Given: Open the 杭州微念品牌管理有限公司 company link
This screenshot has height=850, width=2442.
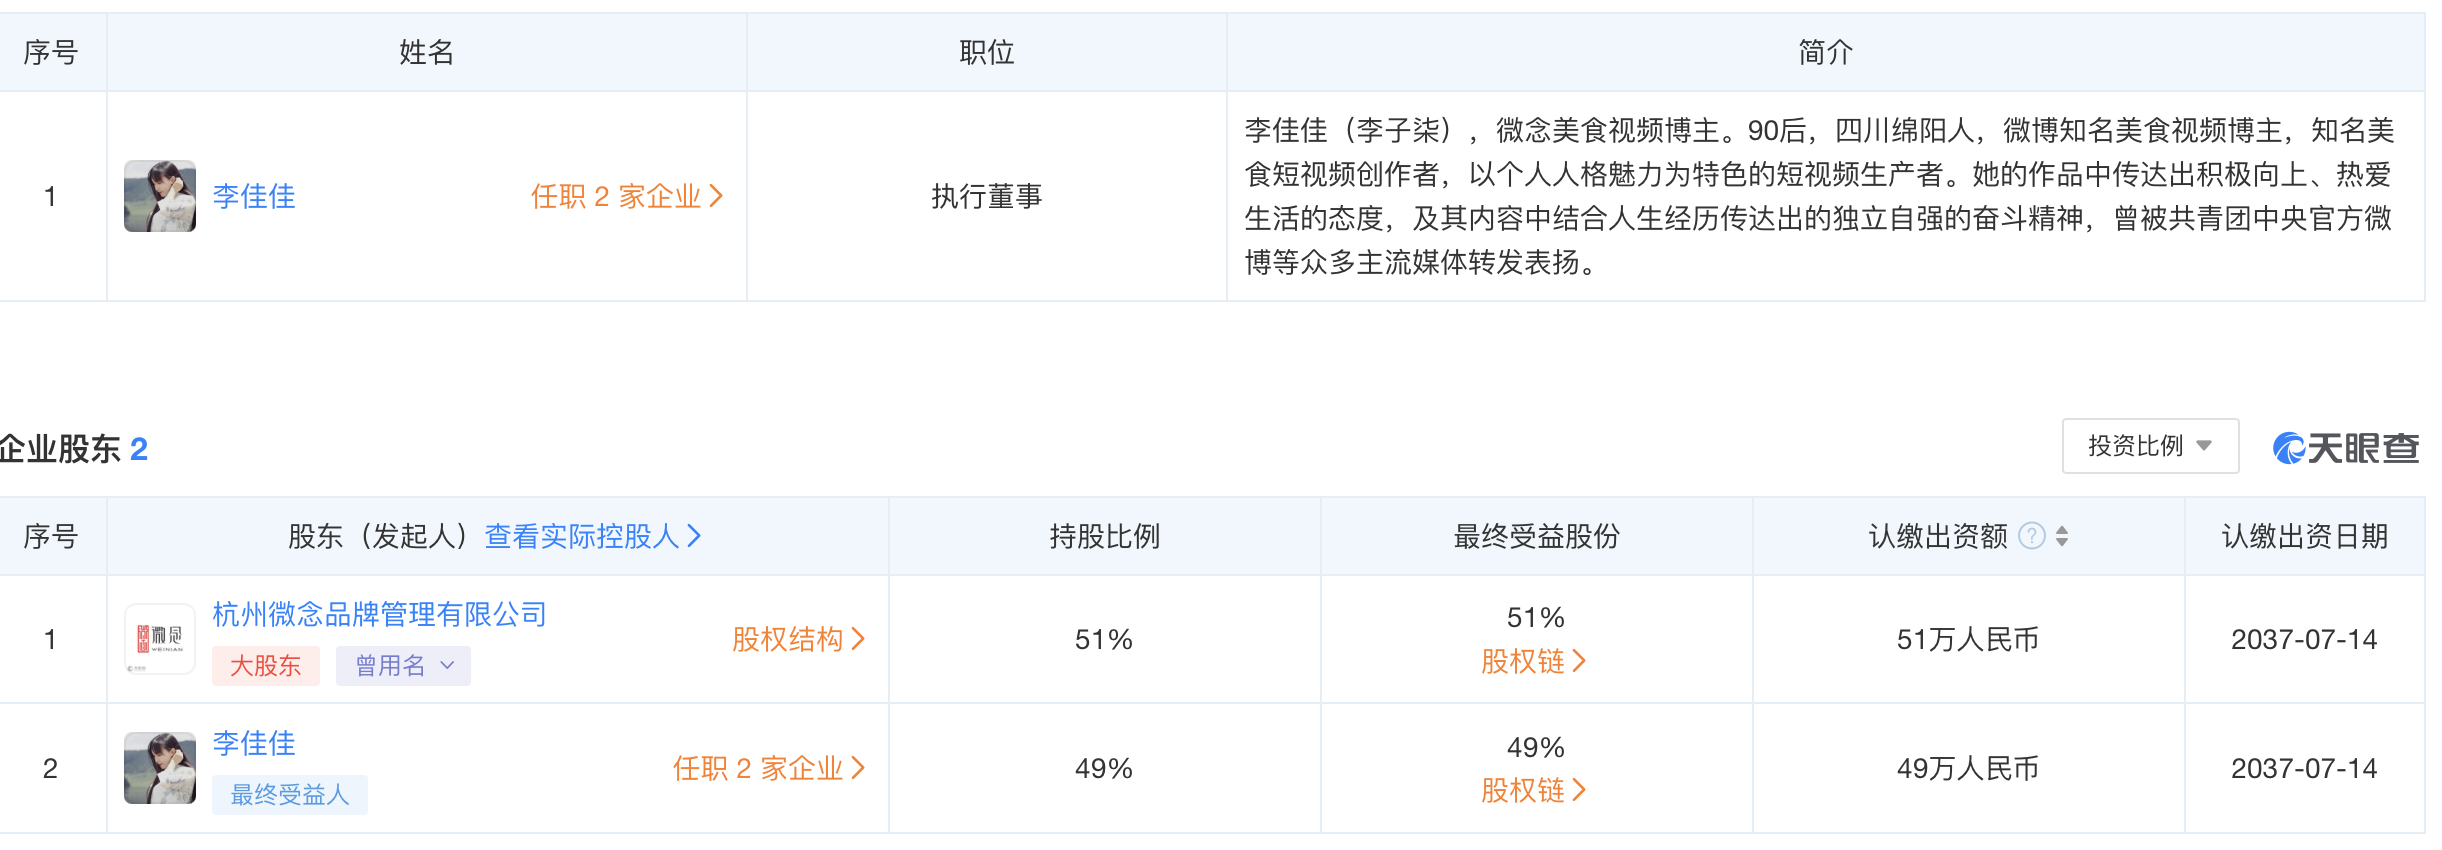Looking at the screenshot, I should click(377, 616).
